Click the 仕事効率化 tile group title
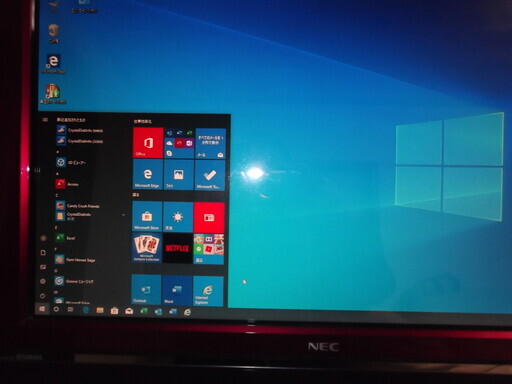512x384 pixels. coord(143,121)
